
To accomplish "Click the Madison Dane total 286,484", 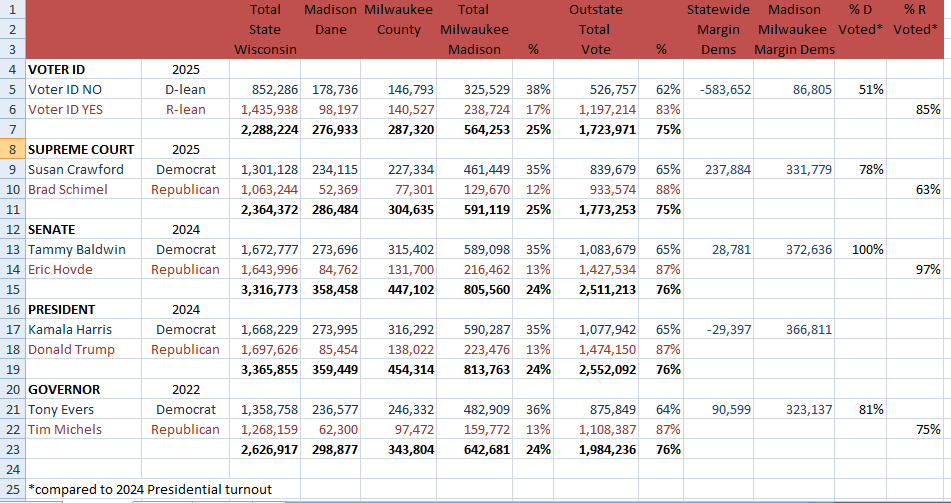I will (331, 209).
